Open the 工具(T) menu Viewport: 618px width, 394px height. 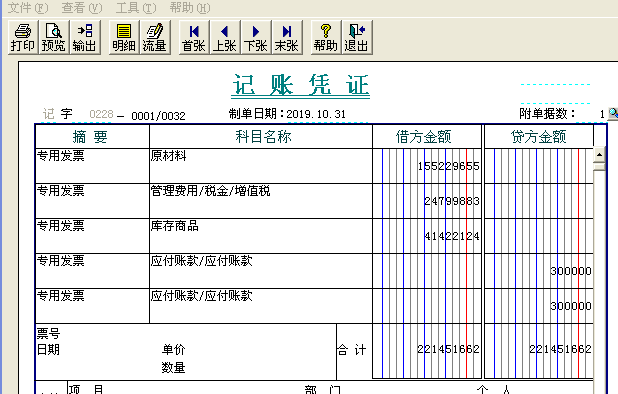point(136,7)
